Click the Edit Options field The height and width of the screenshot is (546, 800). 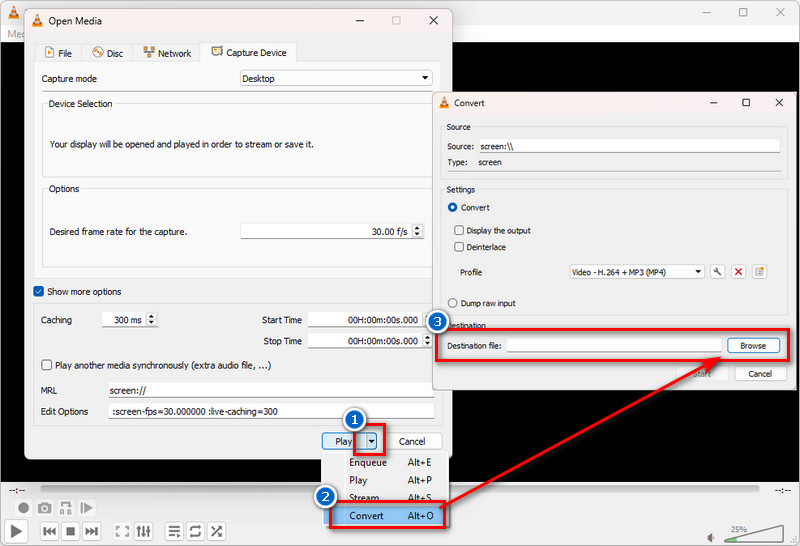pyautogui.click(x=271, y=411)
